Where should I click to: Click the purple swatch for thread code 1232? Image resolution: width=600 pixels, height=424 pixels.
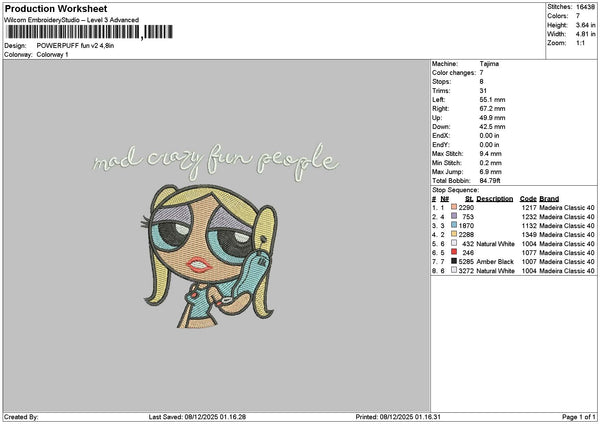coord(454,216)
